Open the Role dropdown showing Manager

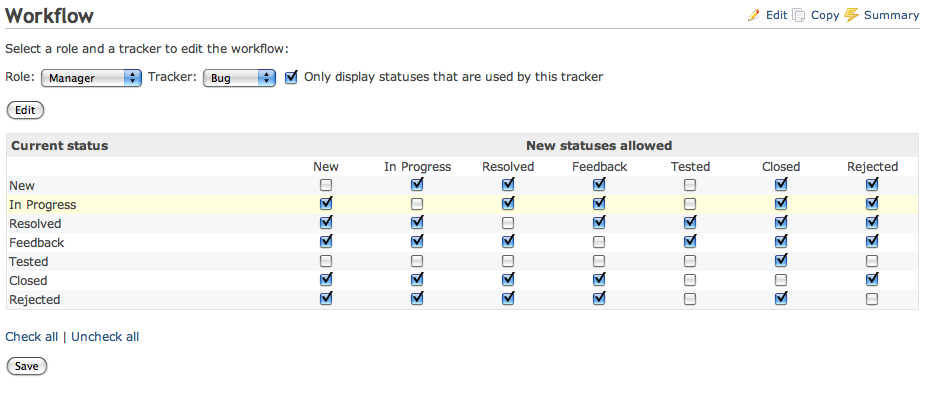pyautogui.click(x=91, y=78)
